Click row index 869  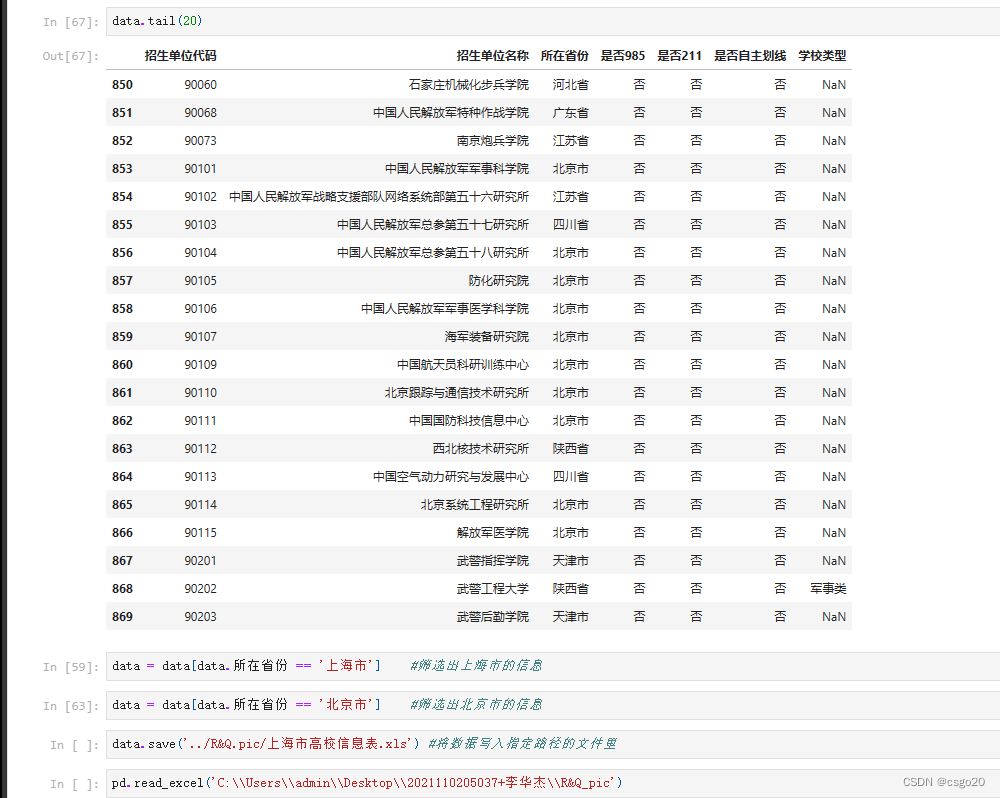coord(122,617)
